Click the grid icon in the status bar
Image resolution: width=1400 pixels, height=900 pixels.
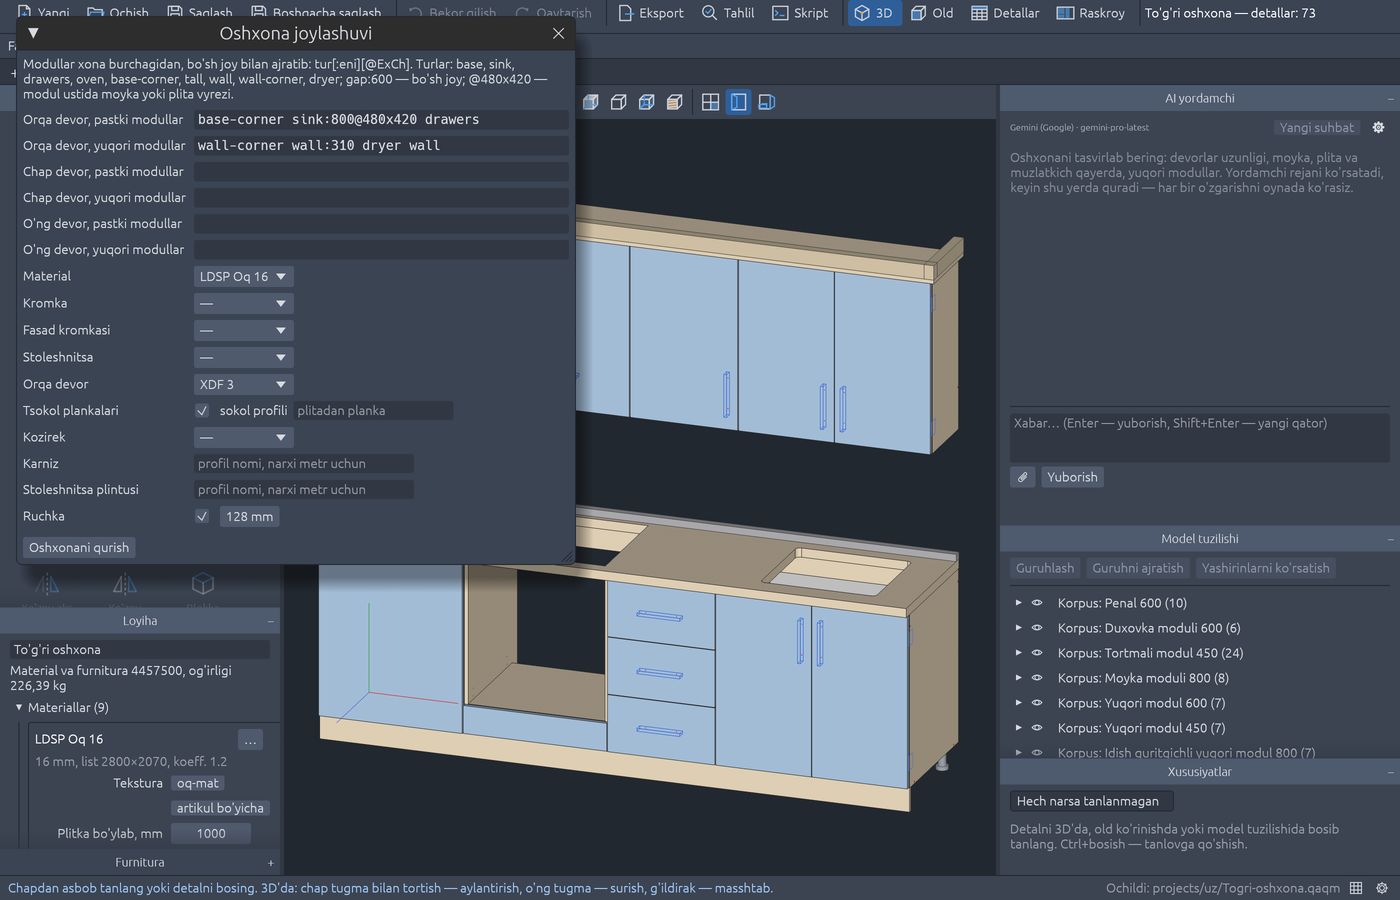click(x=1356, y=888)
